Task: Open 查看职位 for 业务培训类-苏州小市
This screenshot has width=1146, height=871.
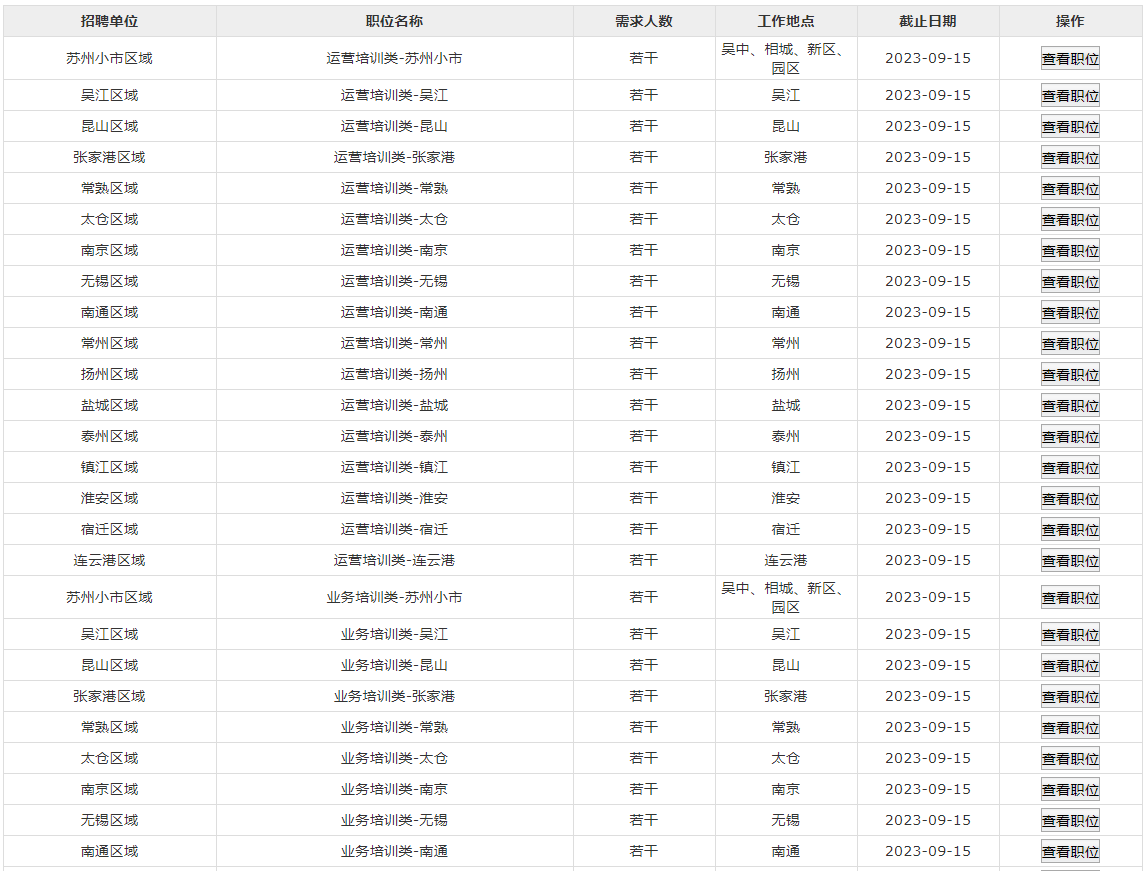Action: [1070, 598]
